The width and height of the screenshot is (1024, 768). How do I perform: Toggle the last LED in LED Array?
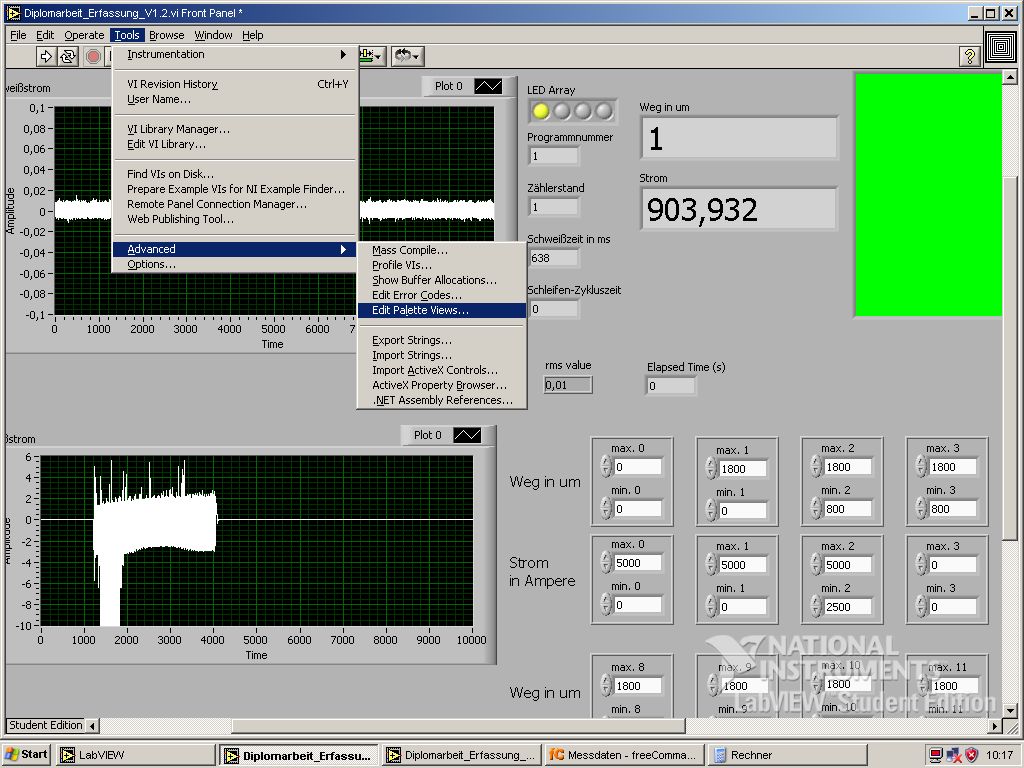(604, 111)
